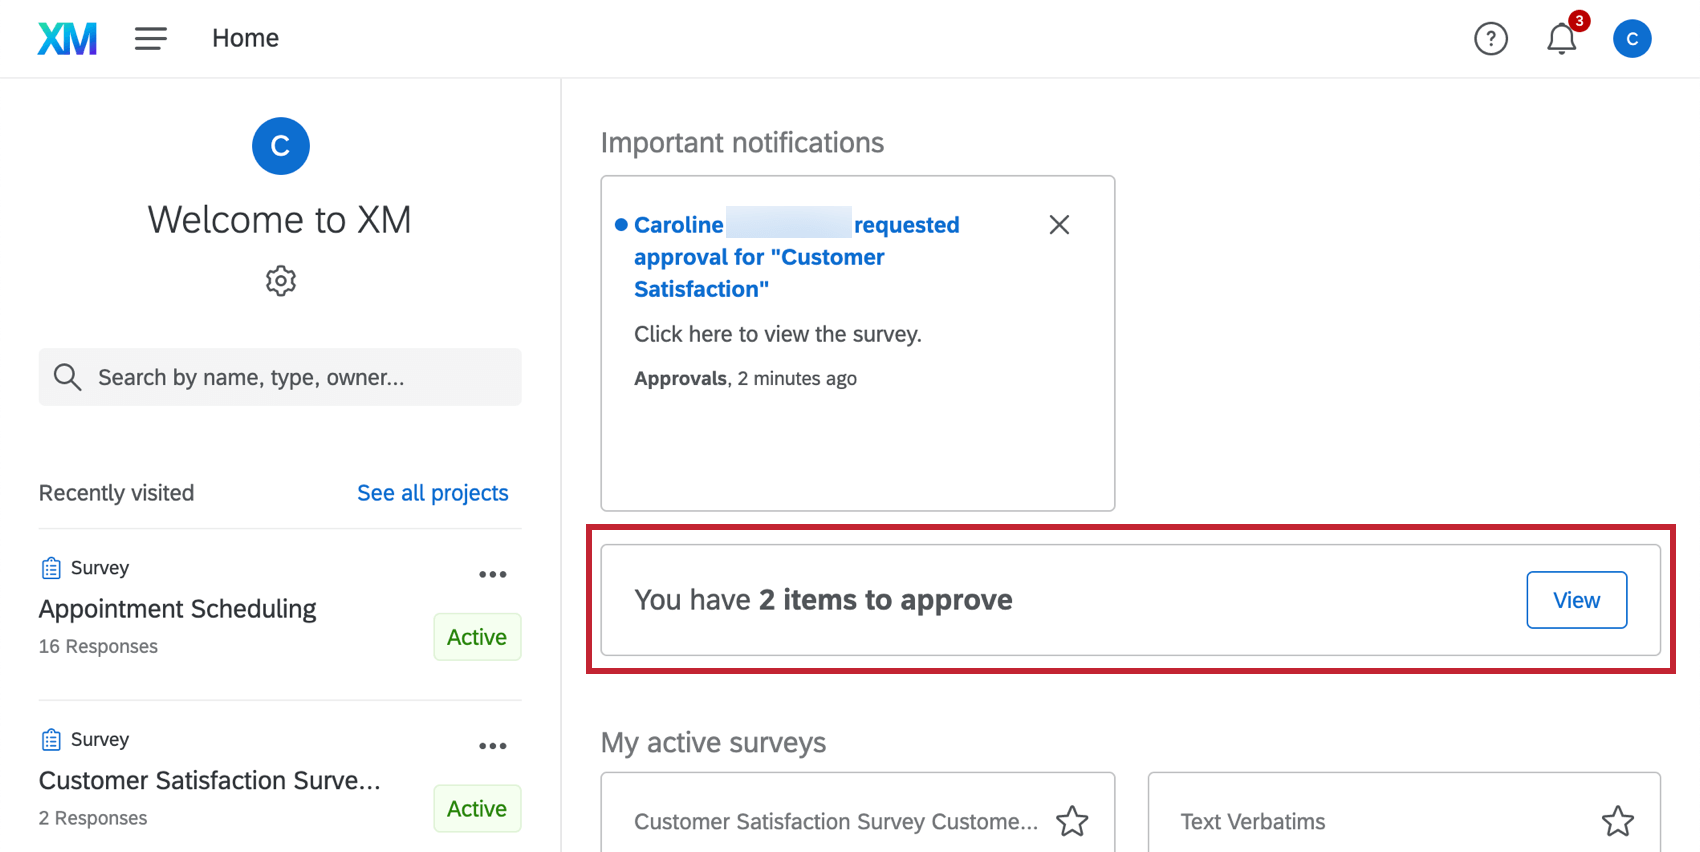
Task: Open the hamburger navigation menu
Action: [x=151, y=39]
